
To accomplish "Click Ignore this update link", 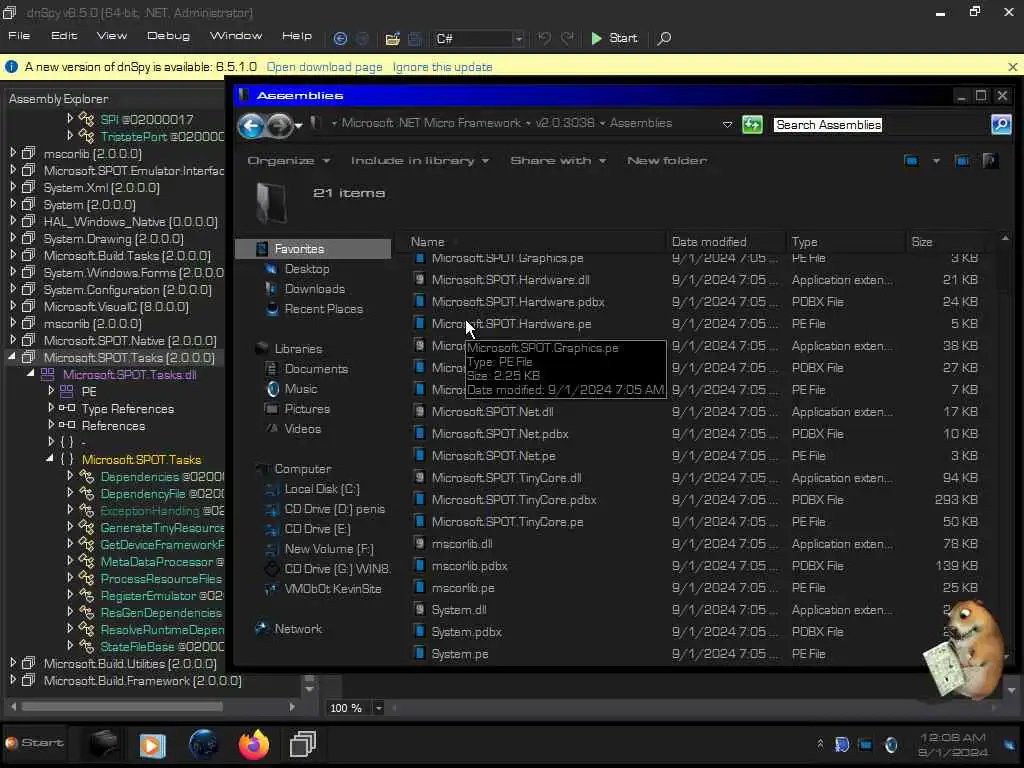I will pyautogui.click(x=442, y=67).
